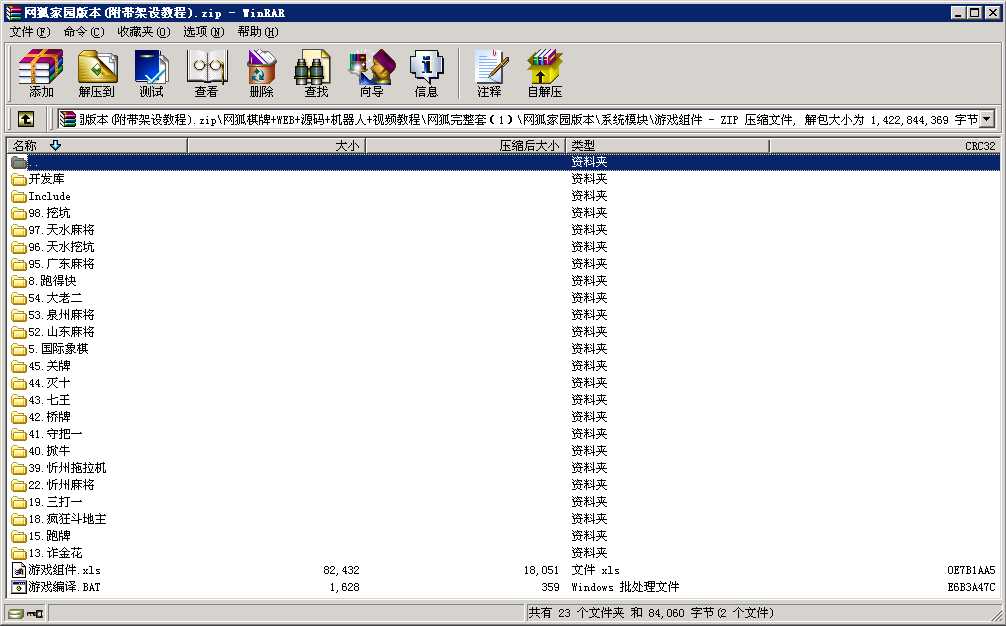
Task: Click the drive icon in status bar
Action: pos(17,614)
